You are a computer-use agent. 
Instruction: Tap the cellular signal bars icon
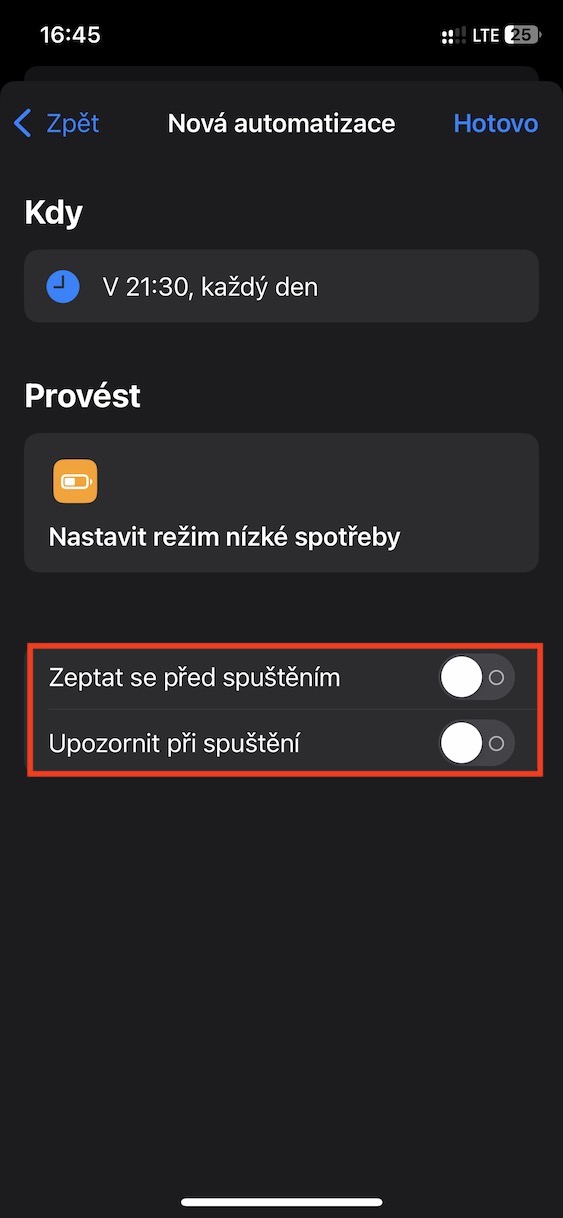click(453, 35)
